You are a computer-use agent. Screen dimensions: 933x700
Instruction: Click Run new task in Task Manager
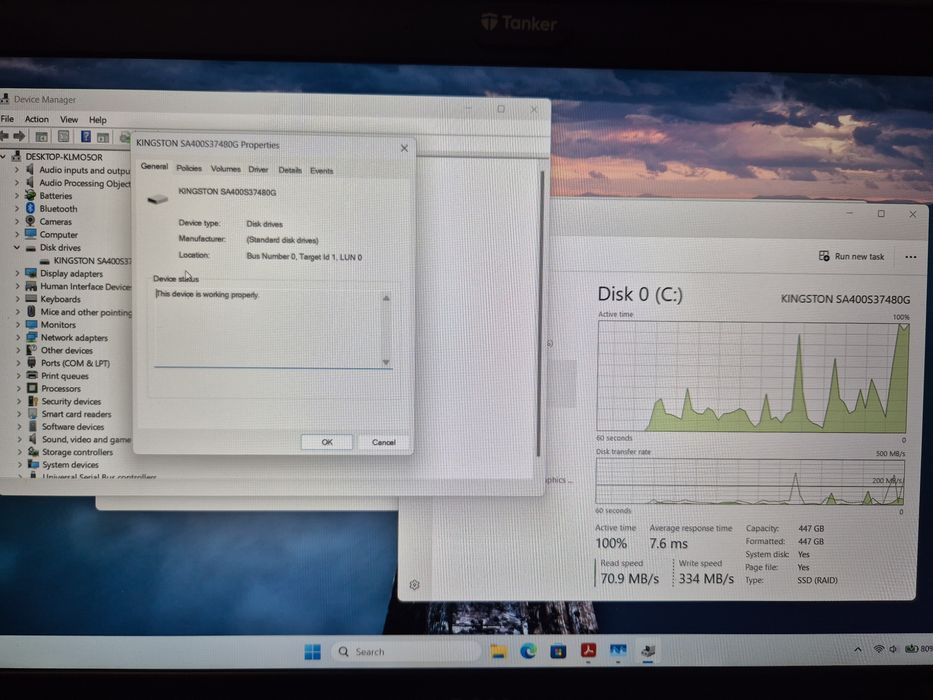[851, 256]
